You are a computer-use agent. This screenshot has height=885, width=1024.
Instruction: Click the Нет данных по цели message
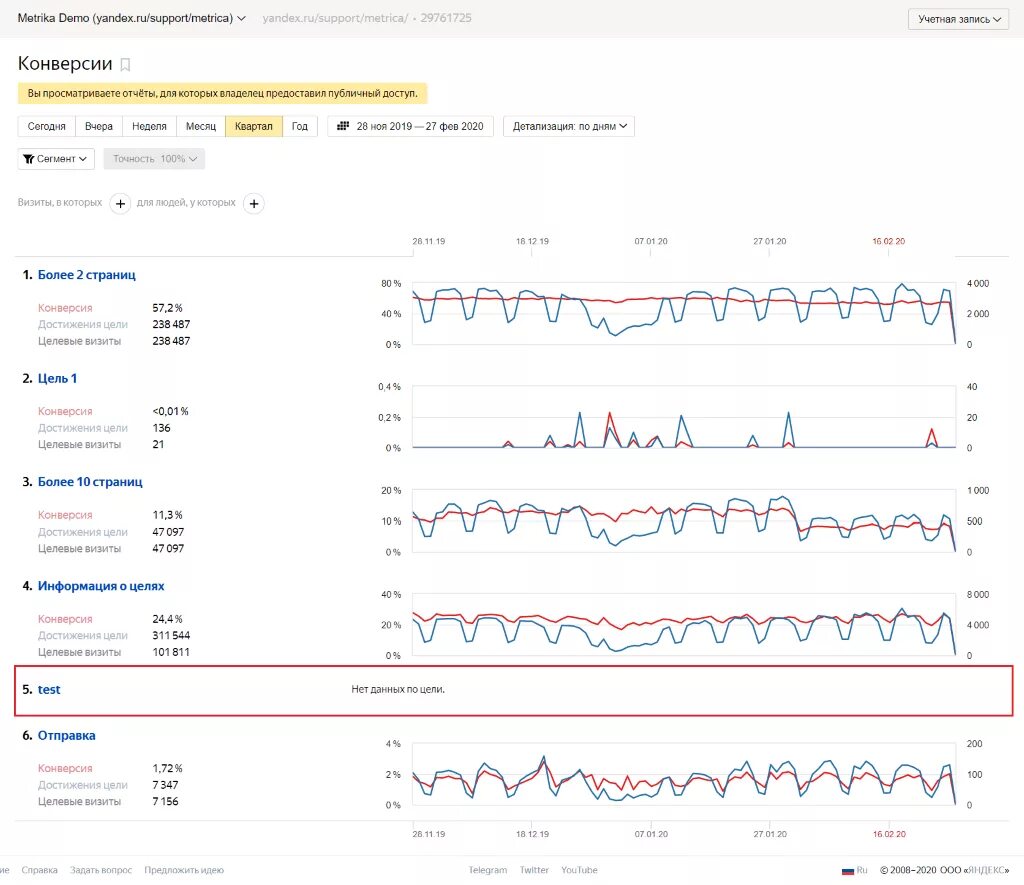tap(398, 690)
